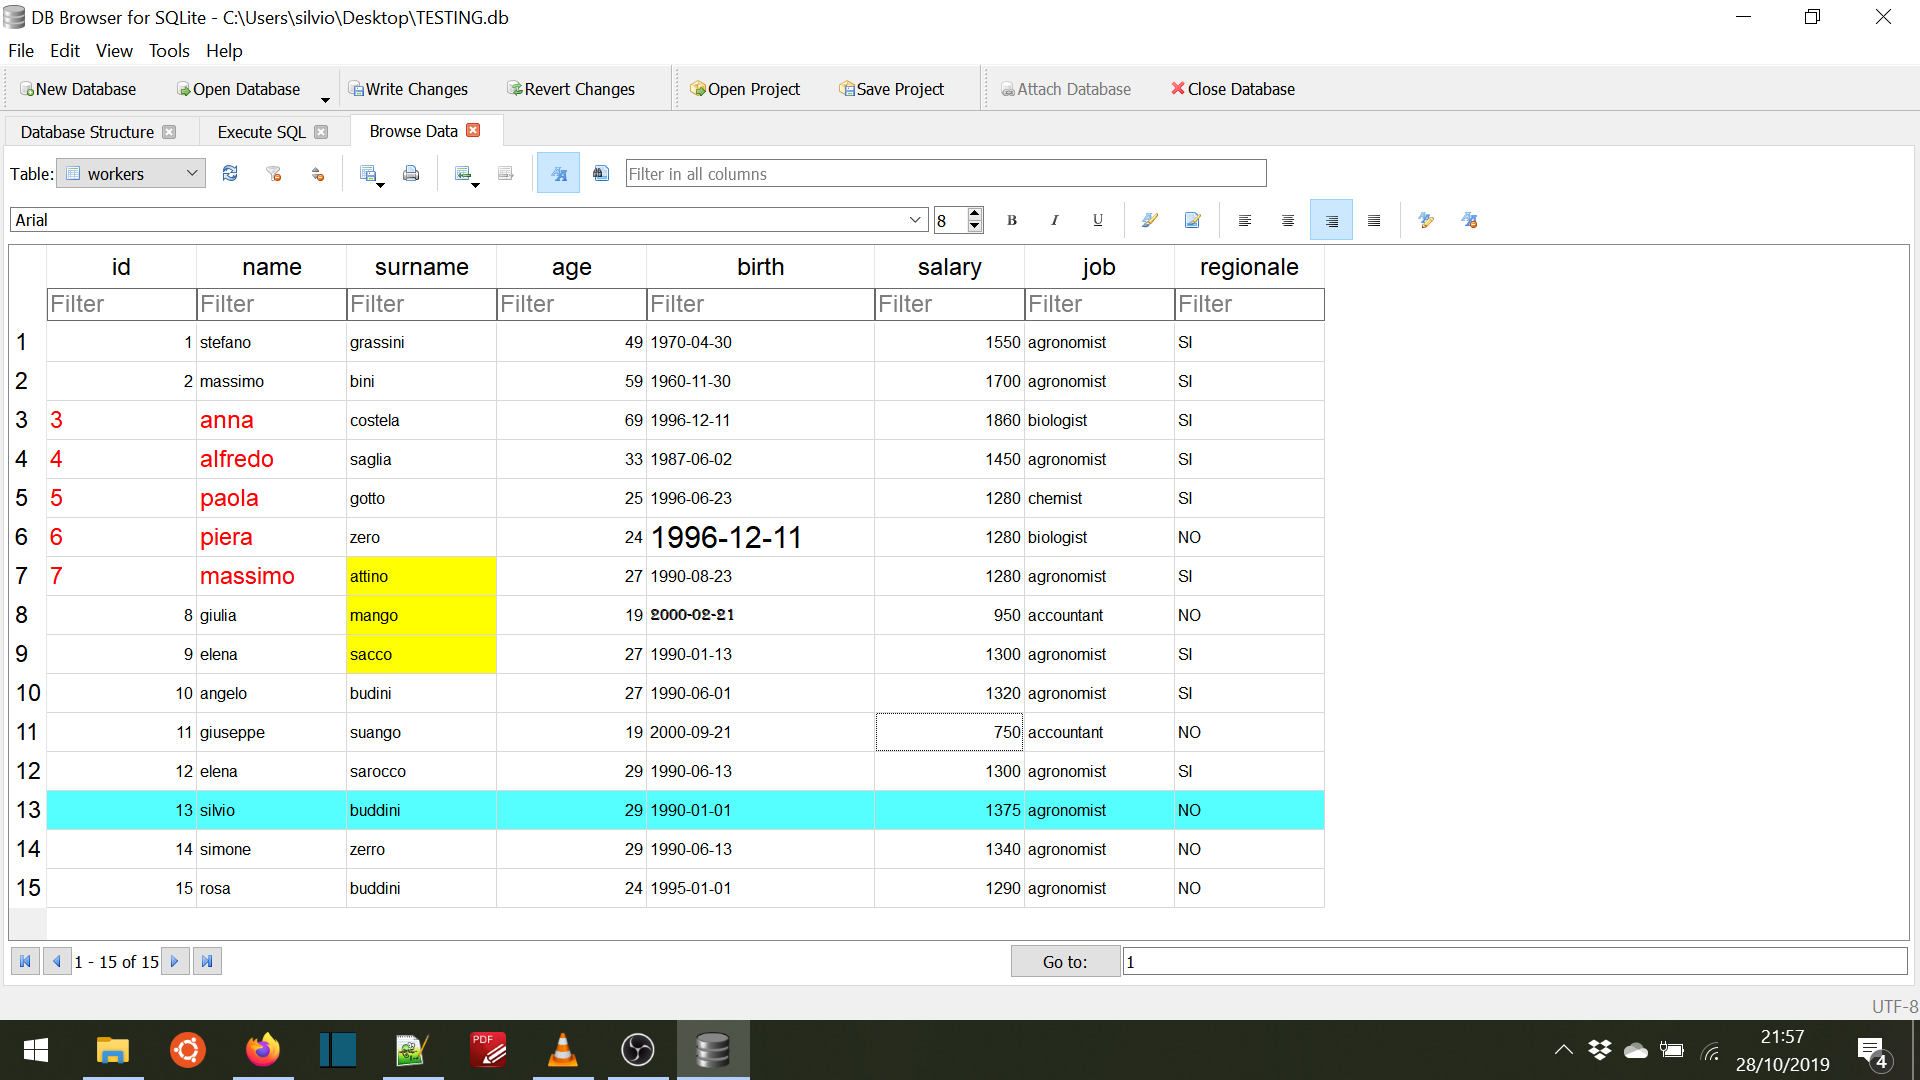
Task: Enable italic formatting
Action: coord(1054,220)
